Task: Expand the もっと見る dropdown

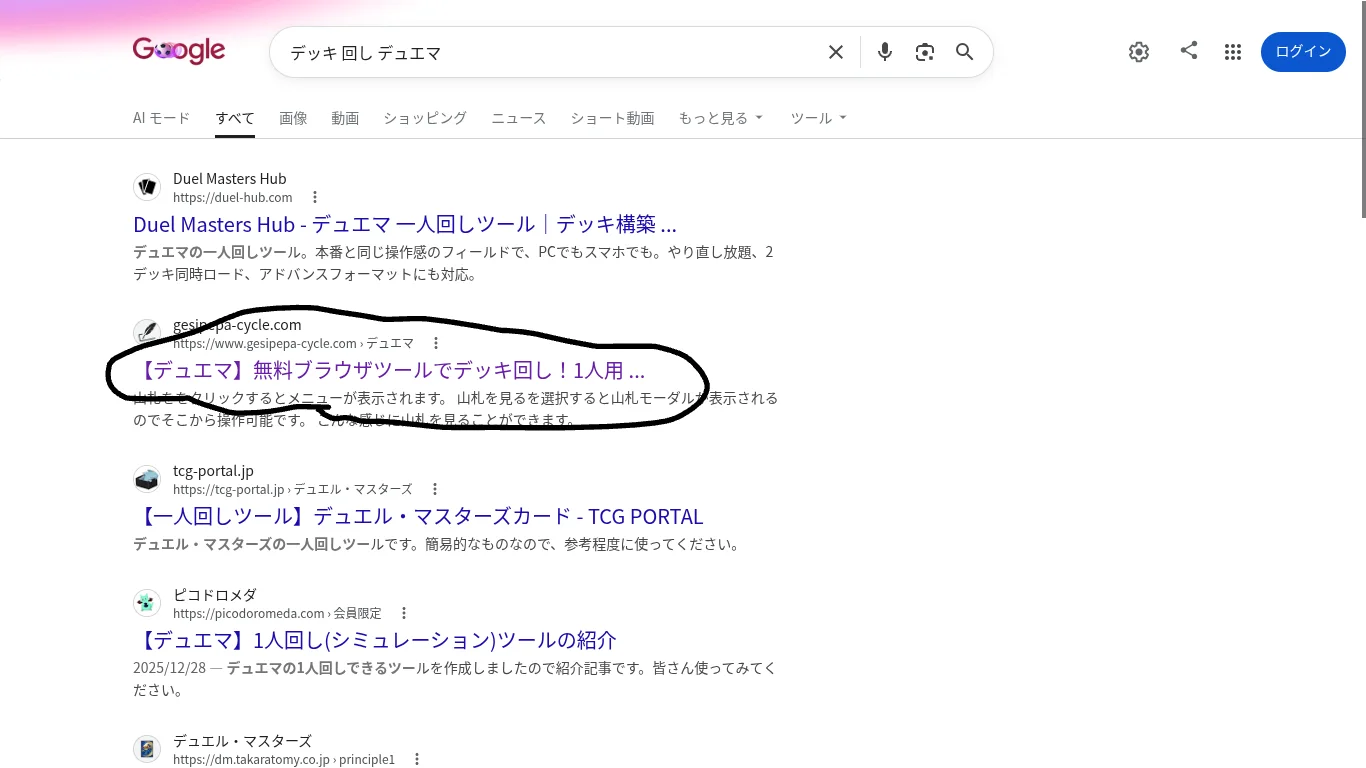Action: tap(721, 118)
